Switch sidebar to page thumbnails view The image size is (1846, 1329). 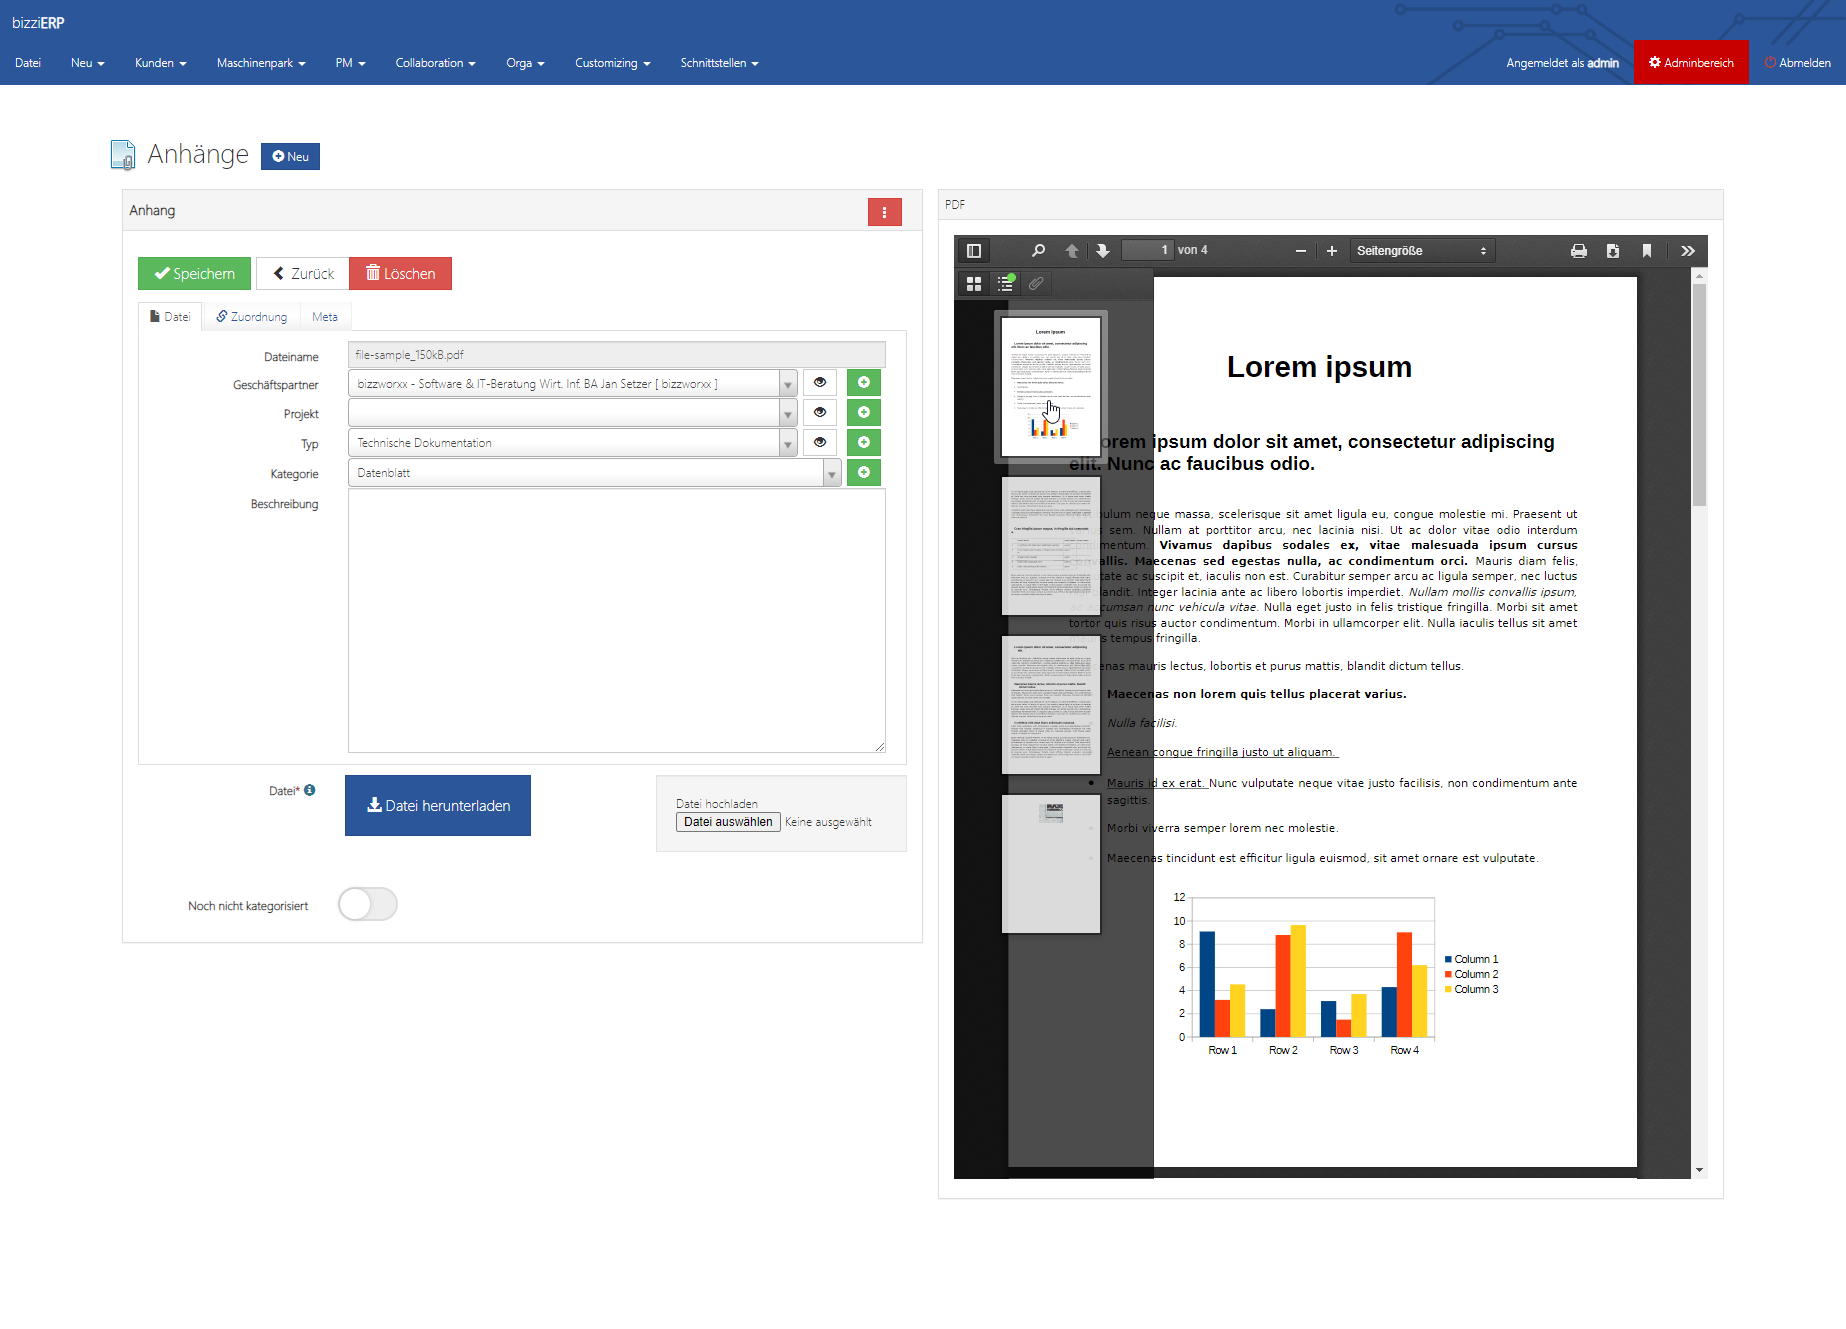(x=973, y=283)
